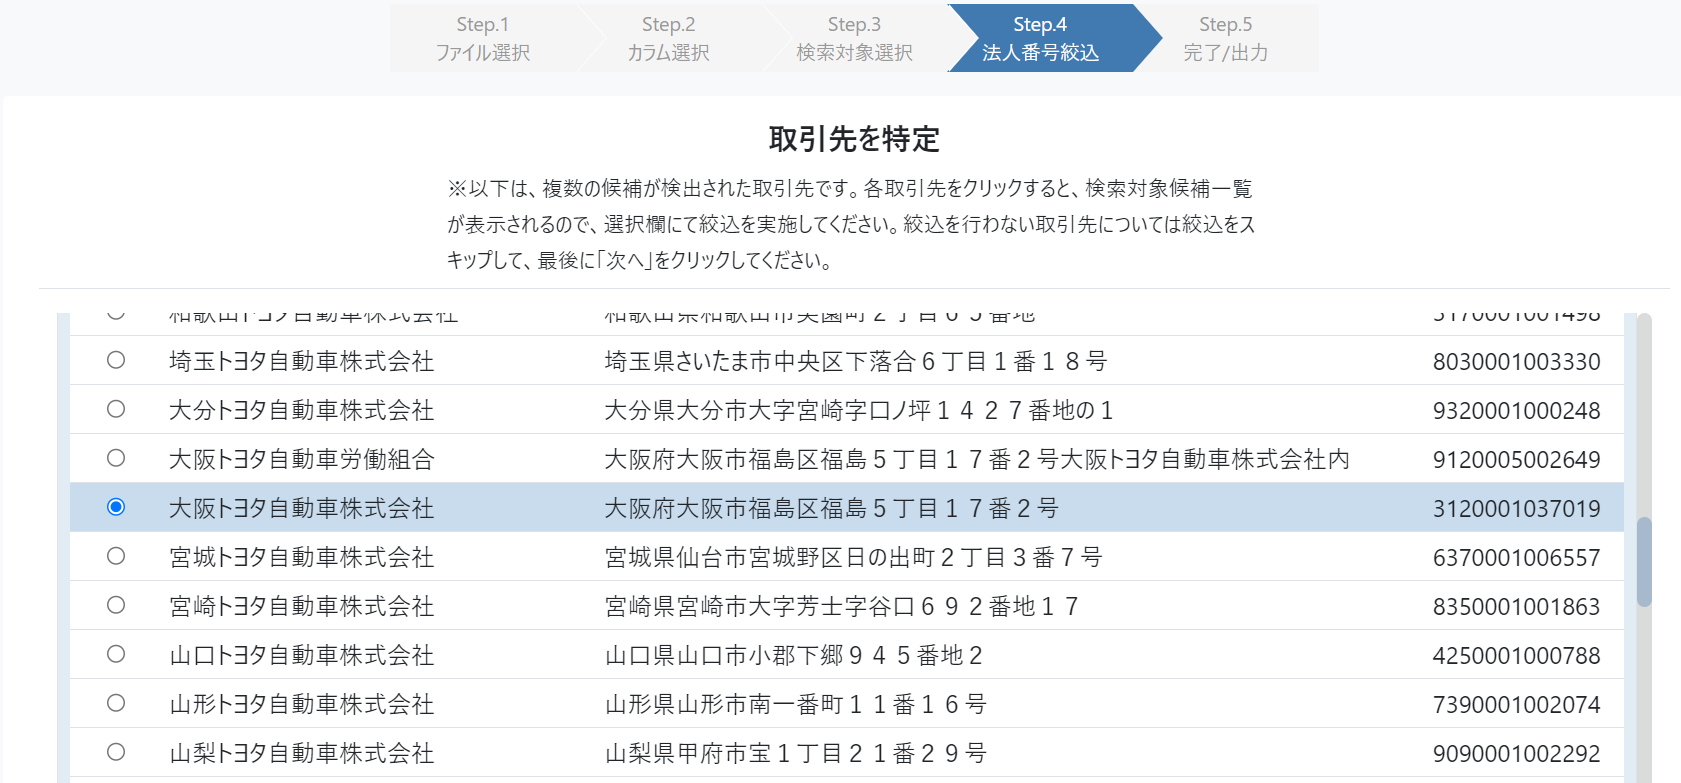
Task: Click address 大分県大分市大字宮崎字口ノ坪１４２７番地の１
Action: (859, 410)
